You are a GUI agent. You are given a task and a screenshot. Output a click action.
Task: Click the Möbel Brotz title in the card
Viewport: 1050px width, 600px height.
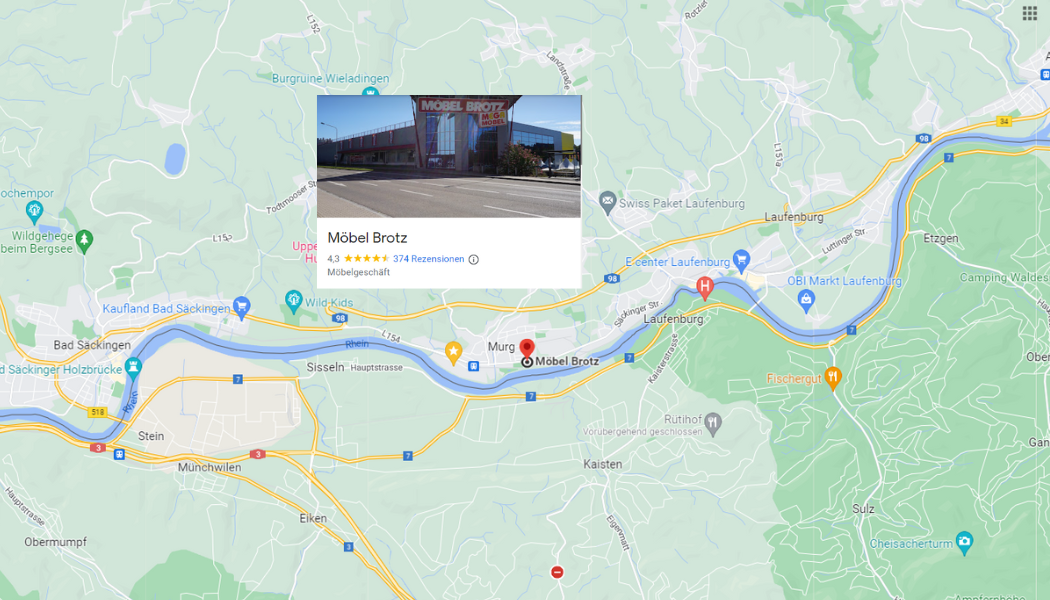(x=367, y=238)
